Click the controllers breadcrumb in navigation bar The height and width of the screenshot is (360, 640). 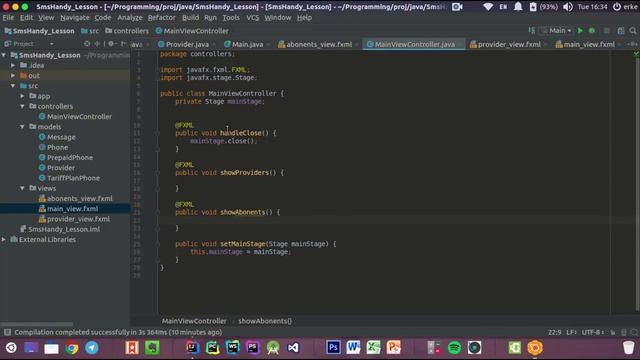[x=127, y=31]
